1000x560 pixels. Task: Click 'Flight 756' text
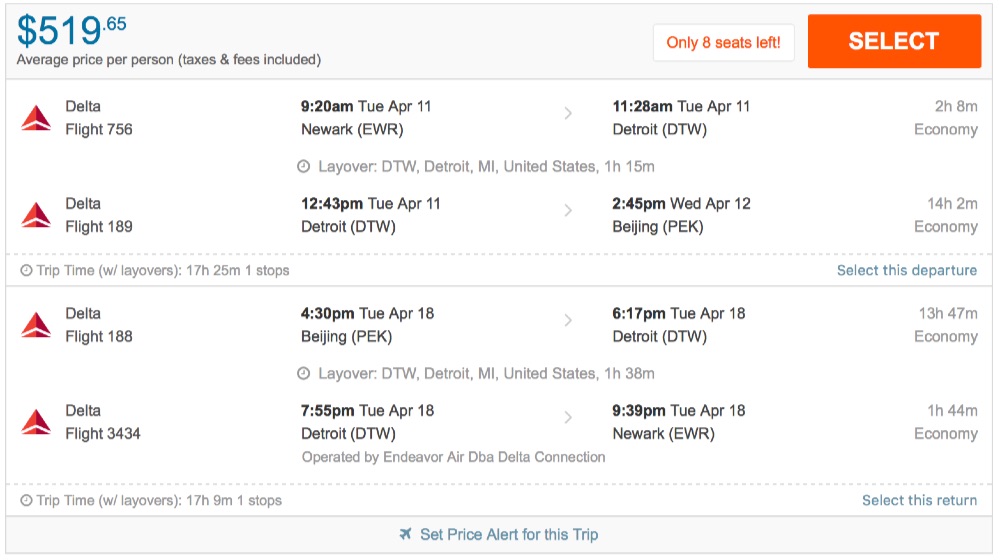click(99, 129)
